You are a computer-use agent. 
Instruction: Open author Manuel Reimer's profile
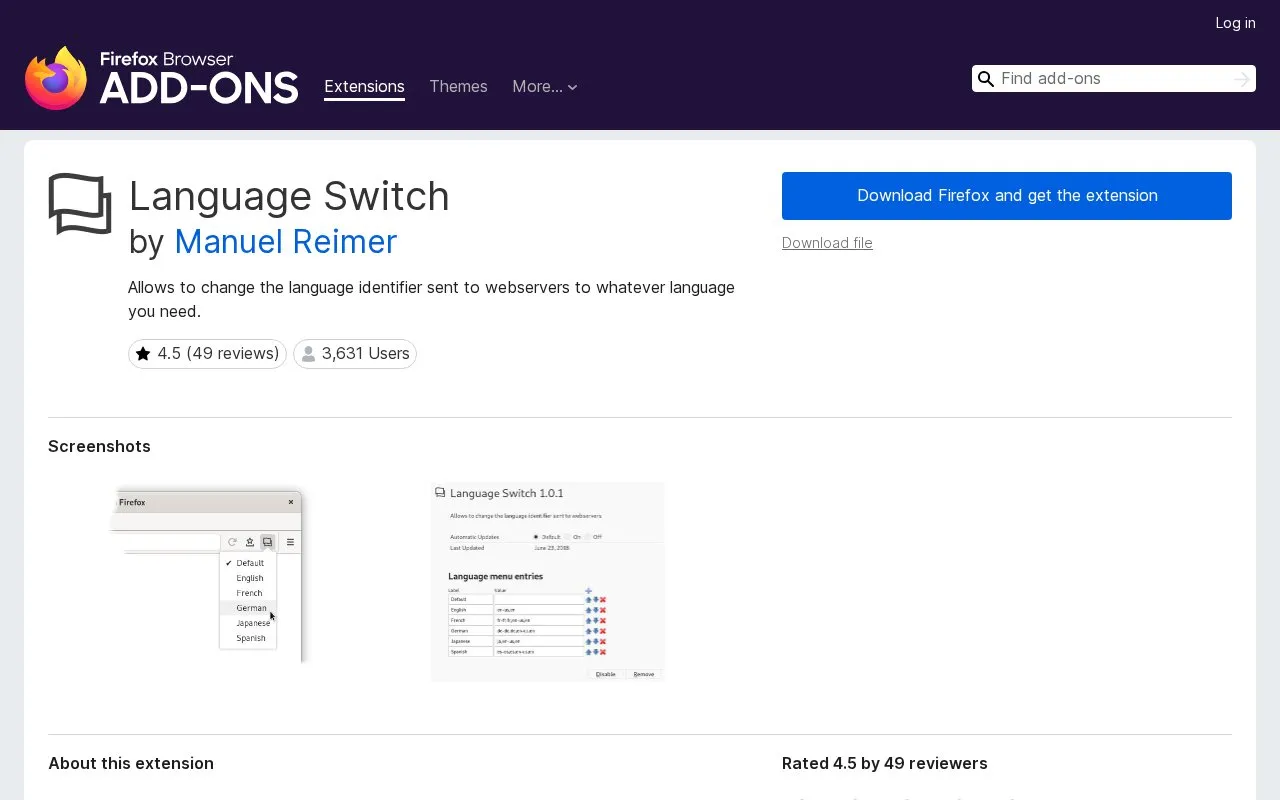pos(285,242)
